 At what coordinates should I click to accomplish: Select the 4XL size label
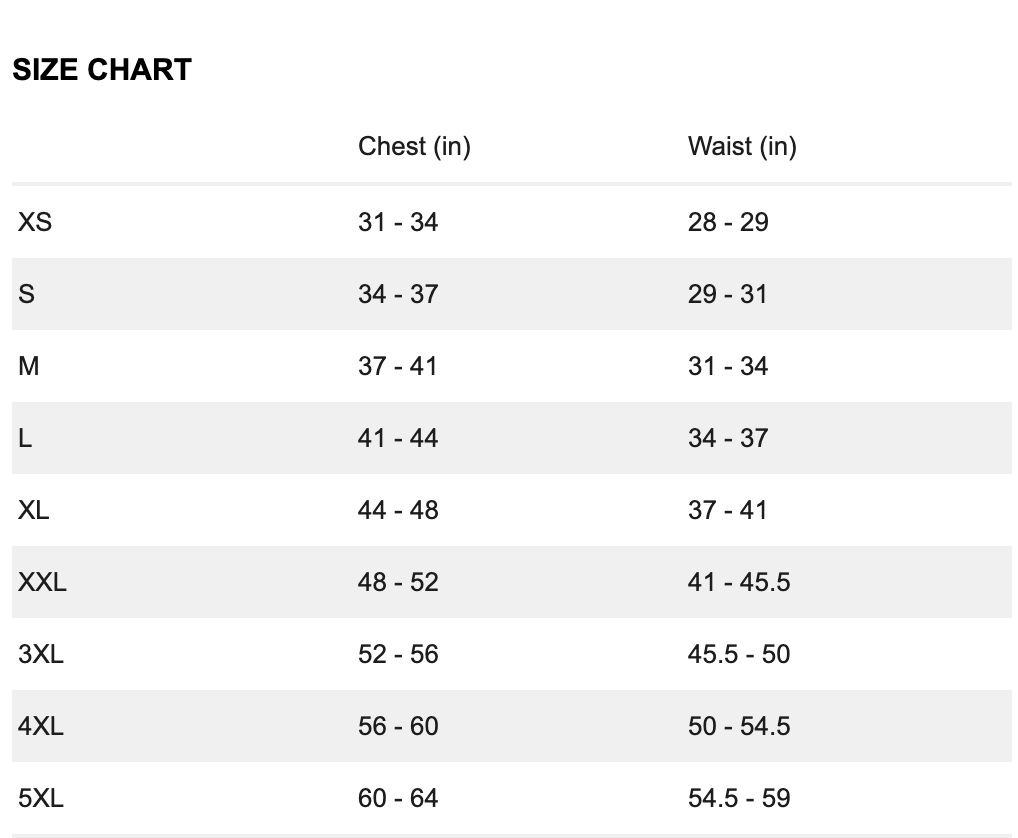pos(41,726)
